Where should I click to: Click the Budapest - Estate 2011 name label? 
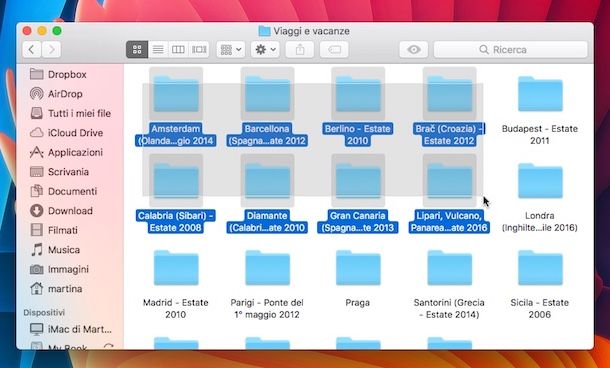(x=540, y=135)
